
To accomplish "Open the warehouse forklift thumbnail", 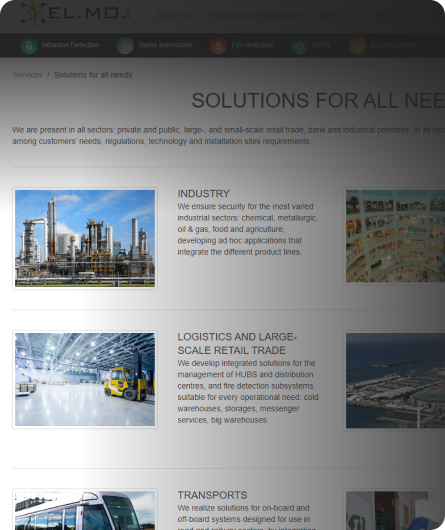I will pyautogui.click(x=85, y=379).
